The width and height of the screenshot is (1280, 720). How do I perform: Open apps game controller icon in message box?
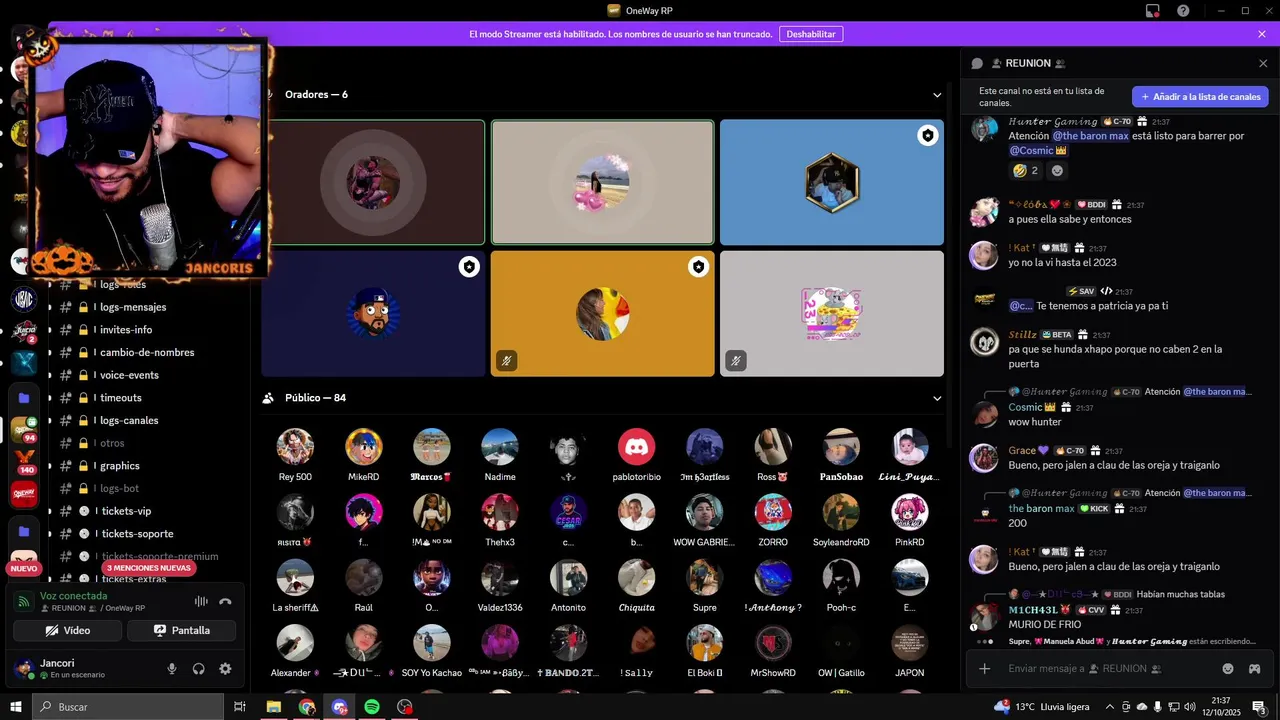coord(1254,668)
